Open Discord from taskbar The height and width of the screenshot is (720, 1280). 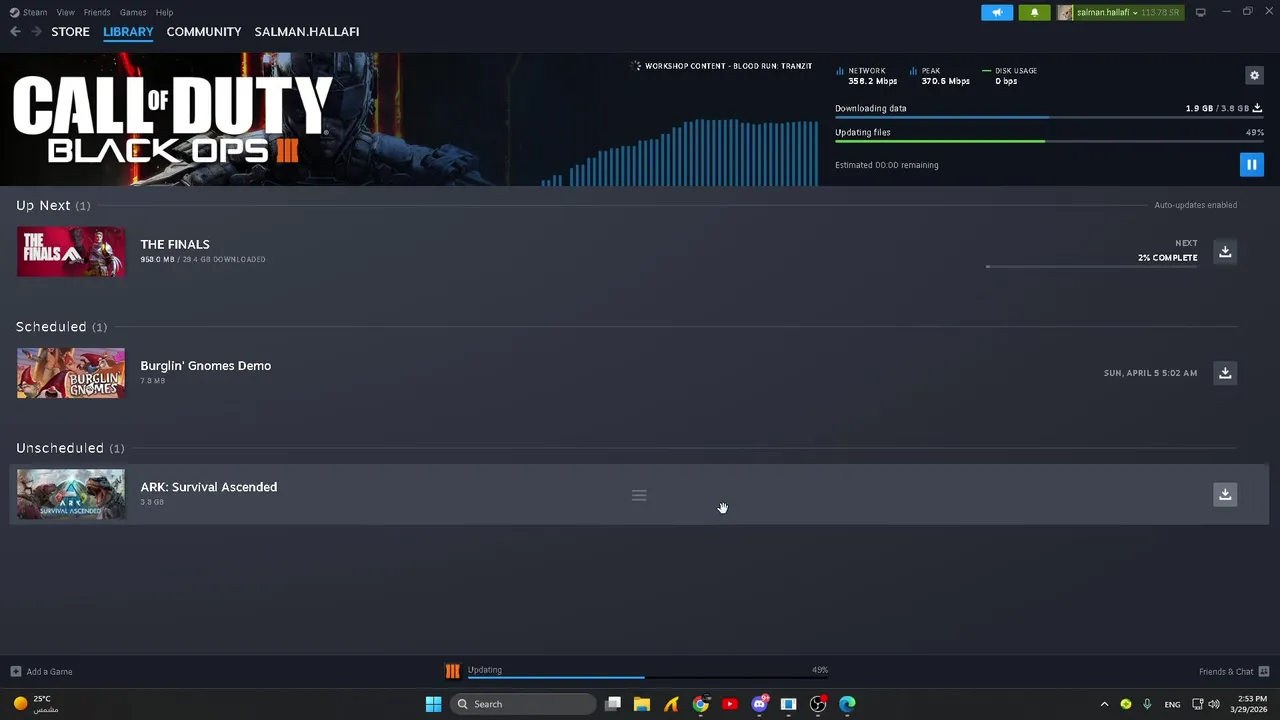click(x=759, y=704)
